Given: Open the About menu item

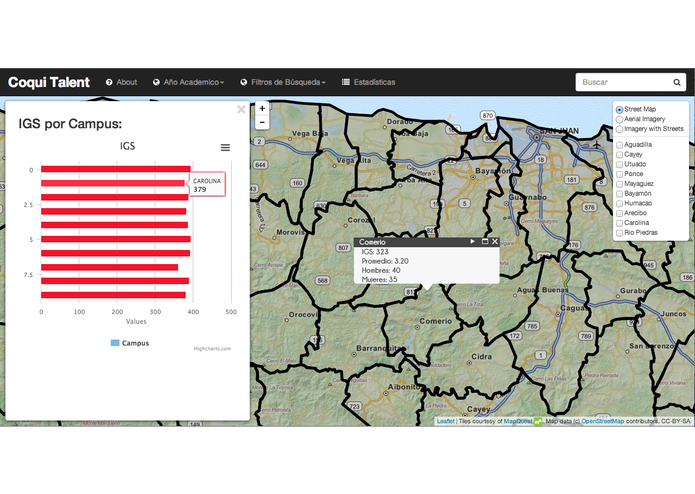Looking at the screenshot, I should click(x=121, y=82).
